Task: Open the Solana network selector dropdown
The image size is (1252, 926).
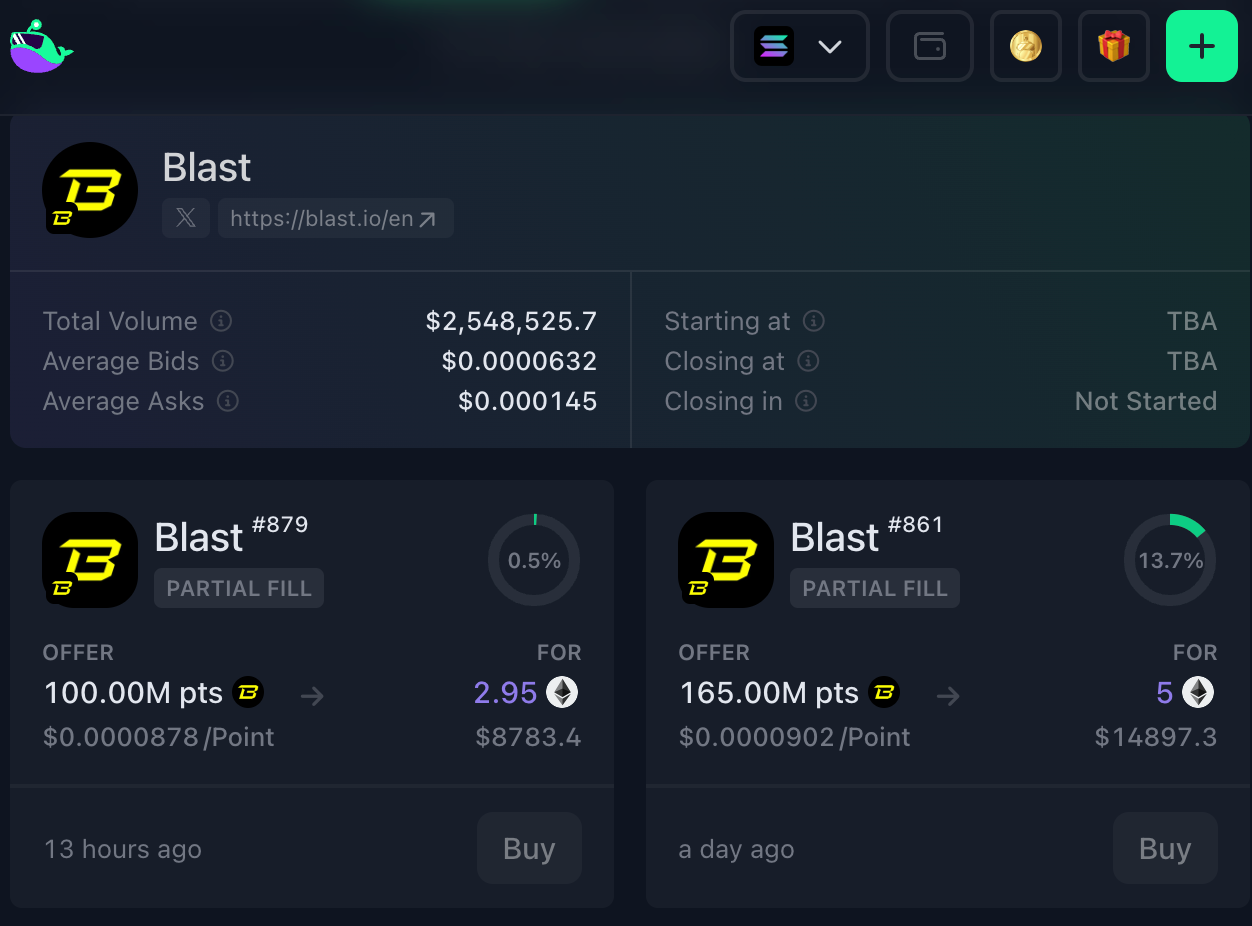Action: 799,46
